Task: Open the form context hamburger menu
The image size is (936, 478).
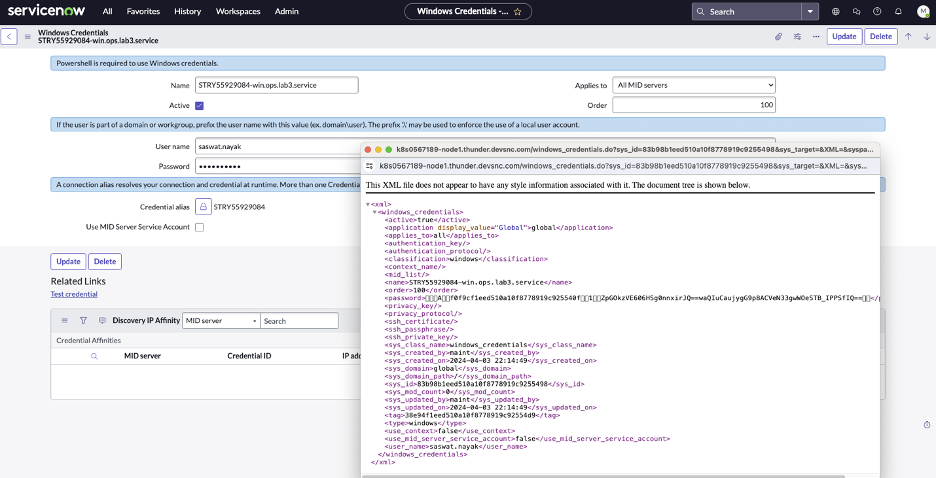Action: (x=27, y=36)
